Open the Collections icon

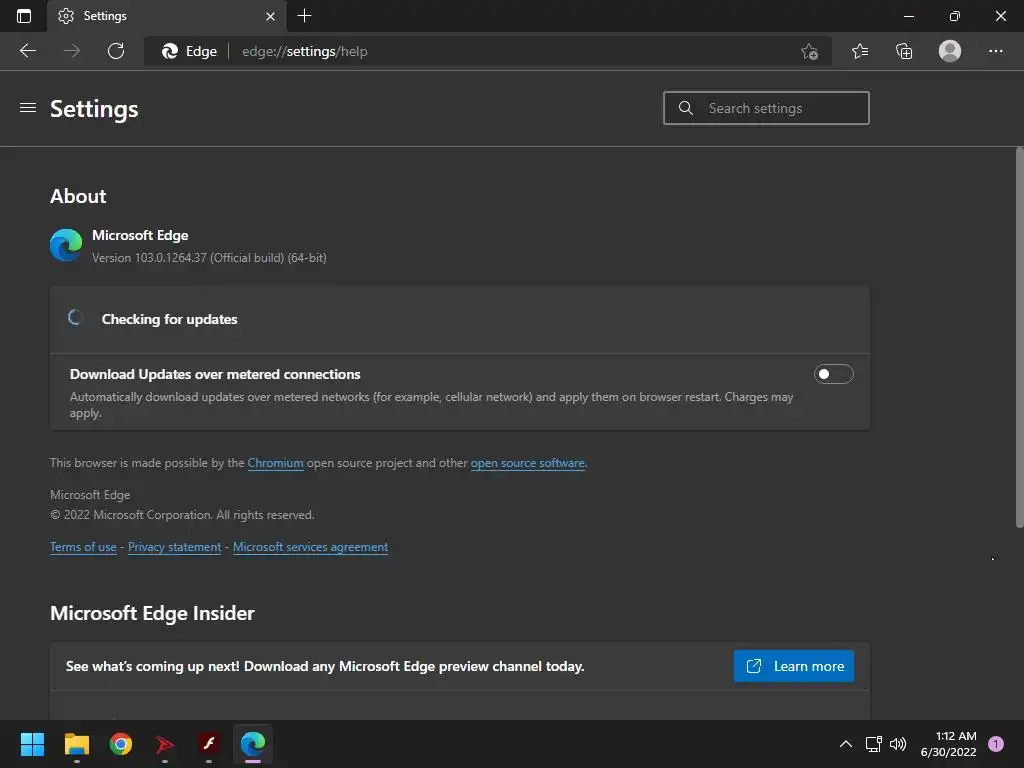(904, 51)
